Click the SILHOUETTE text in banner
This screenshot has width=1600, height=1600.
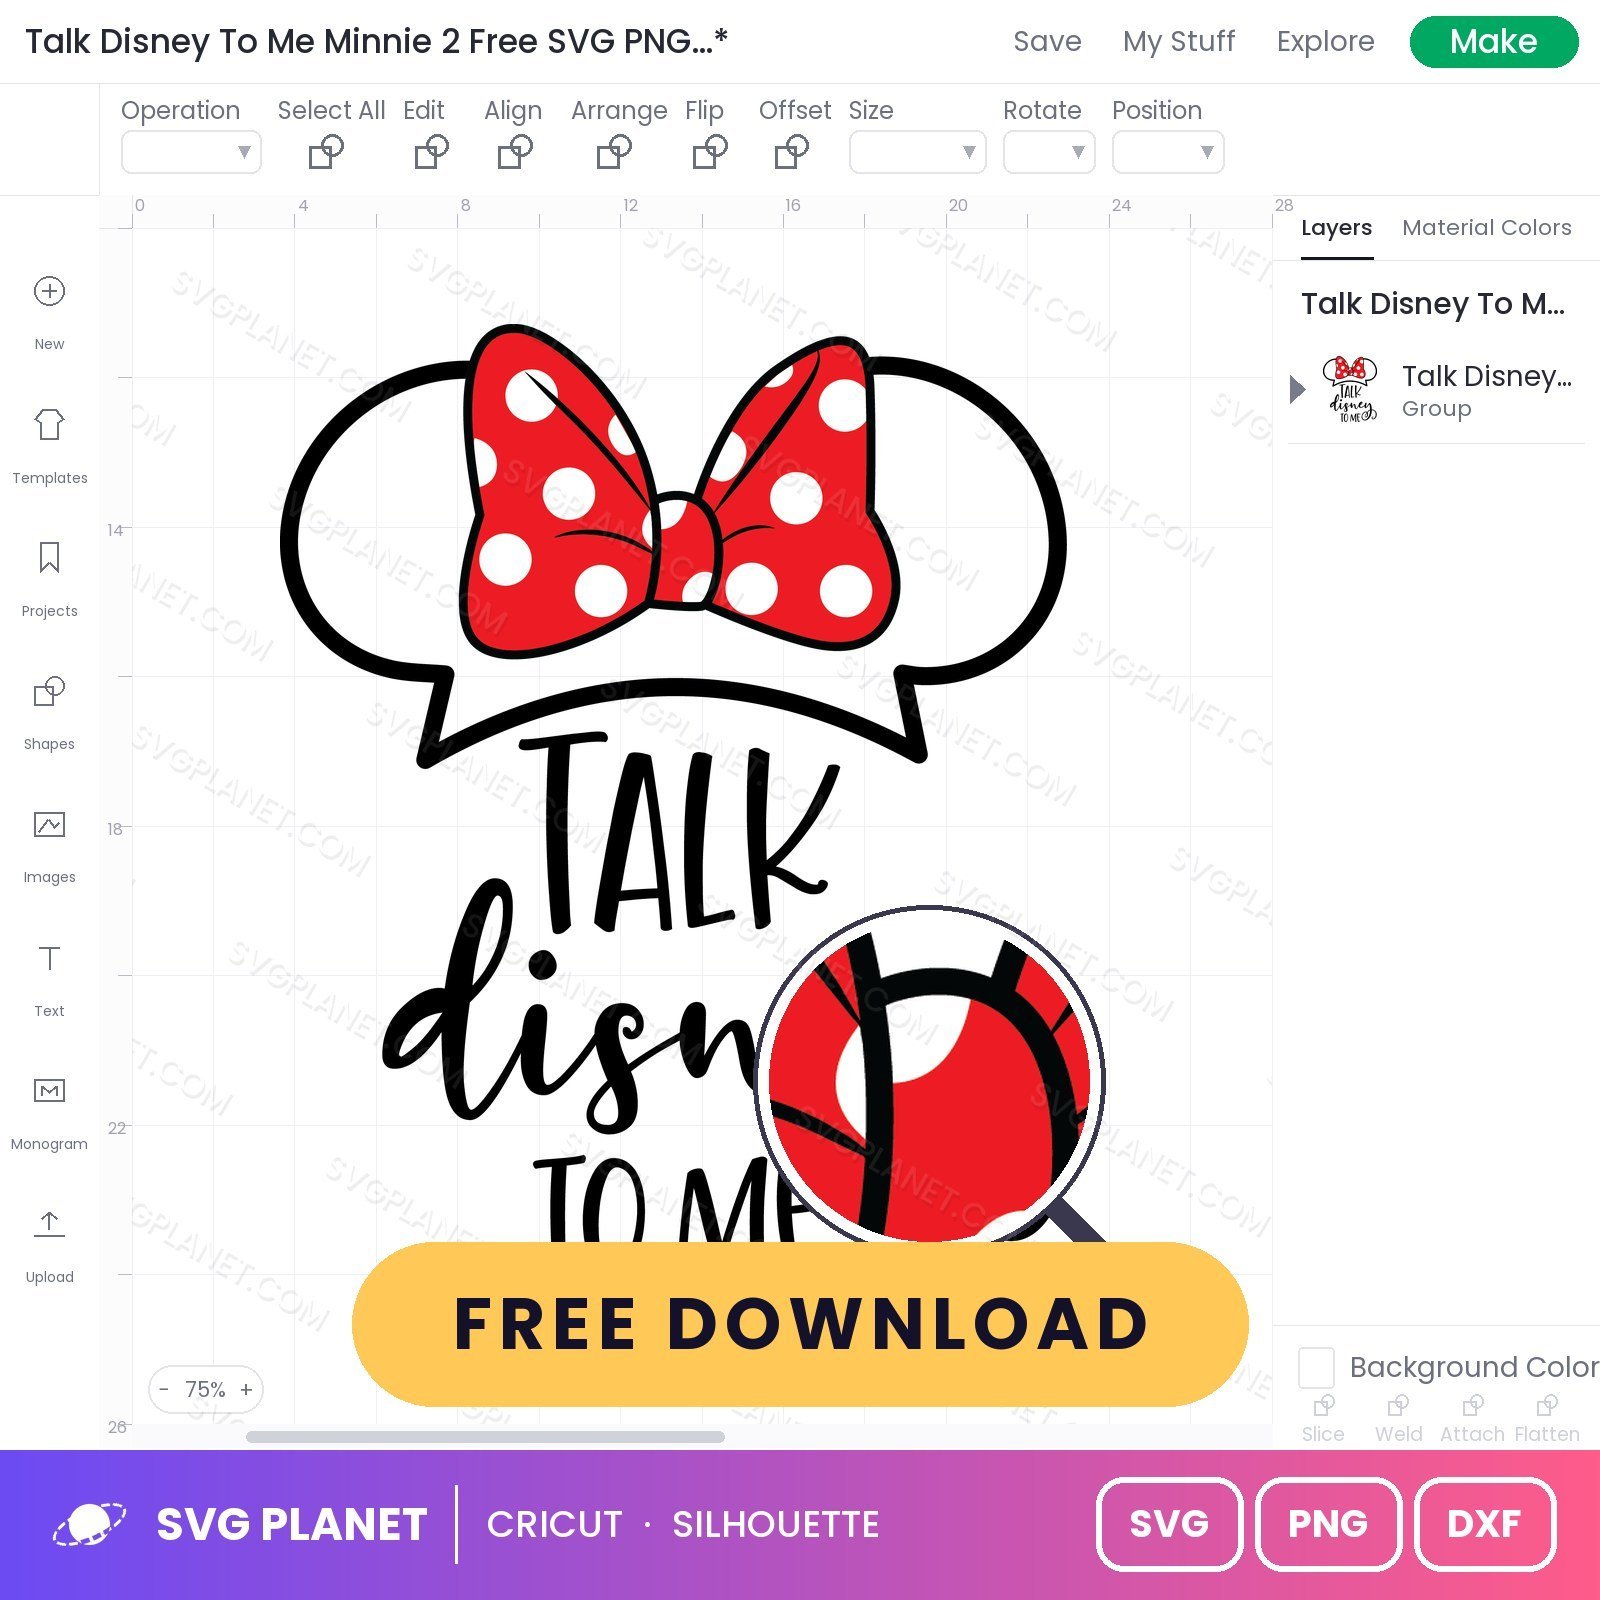pos(775,1524)
